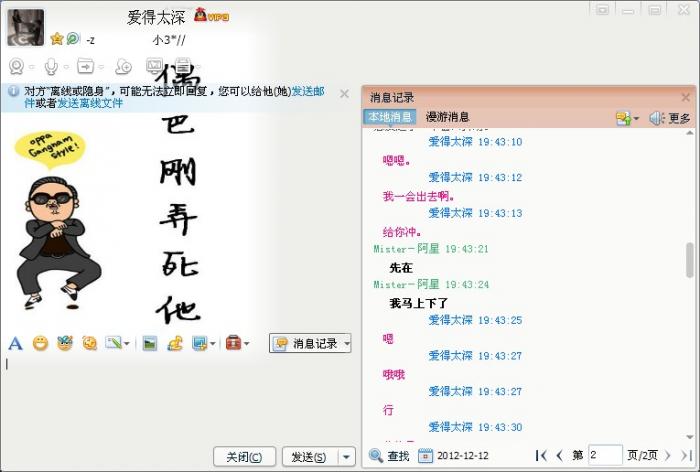The height and width of the screenshot is (472, 700).
Task: Jump to last page of records
Action: coord(686,455)
